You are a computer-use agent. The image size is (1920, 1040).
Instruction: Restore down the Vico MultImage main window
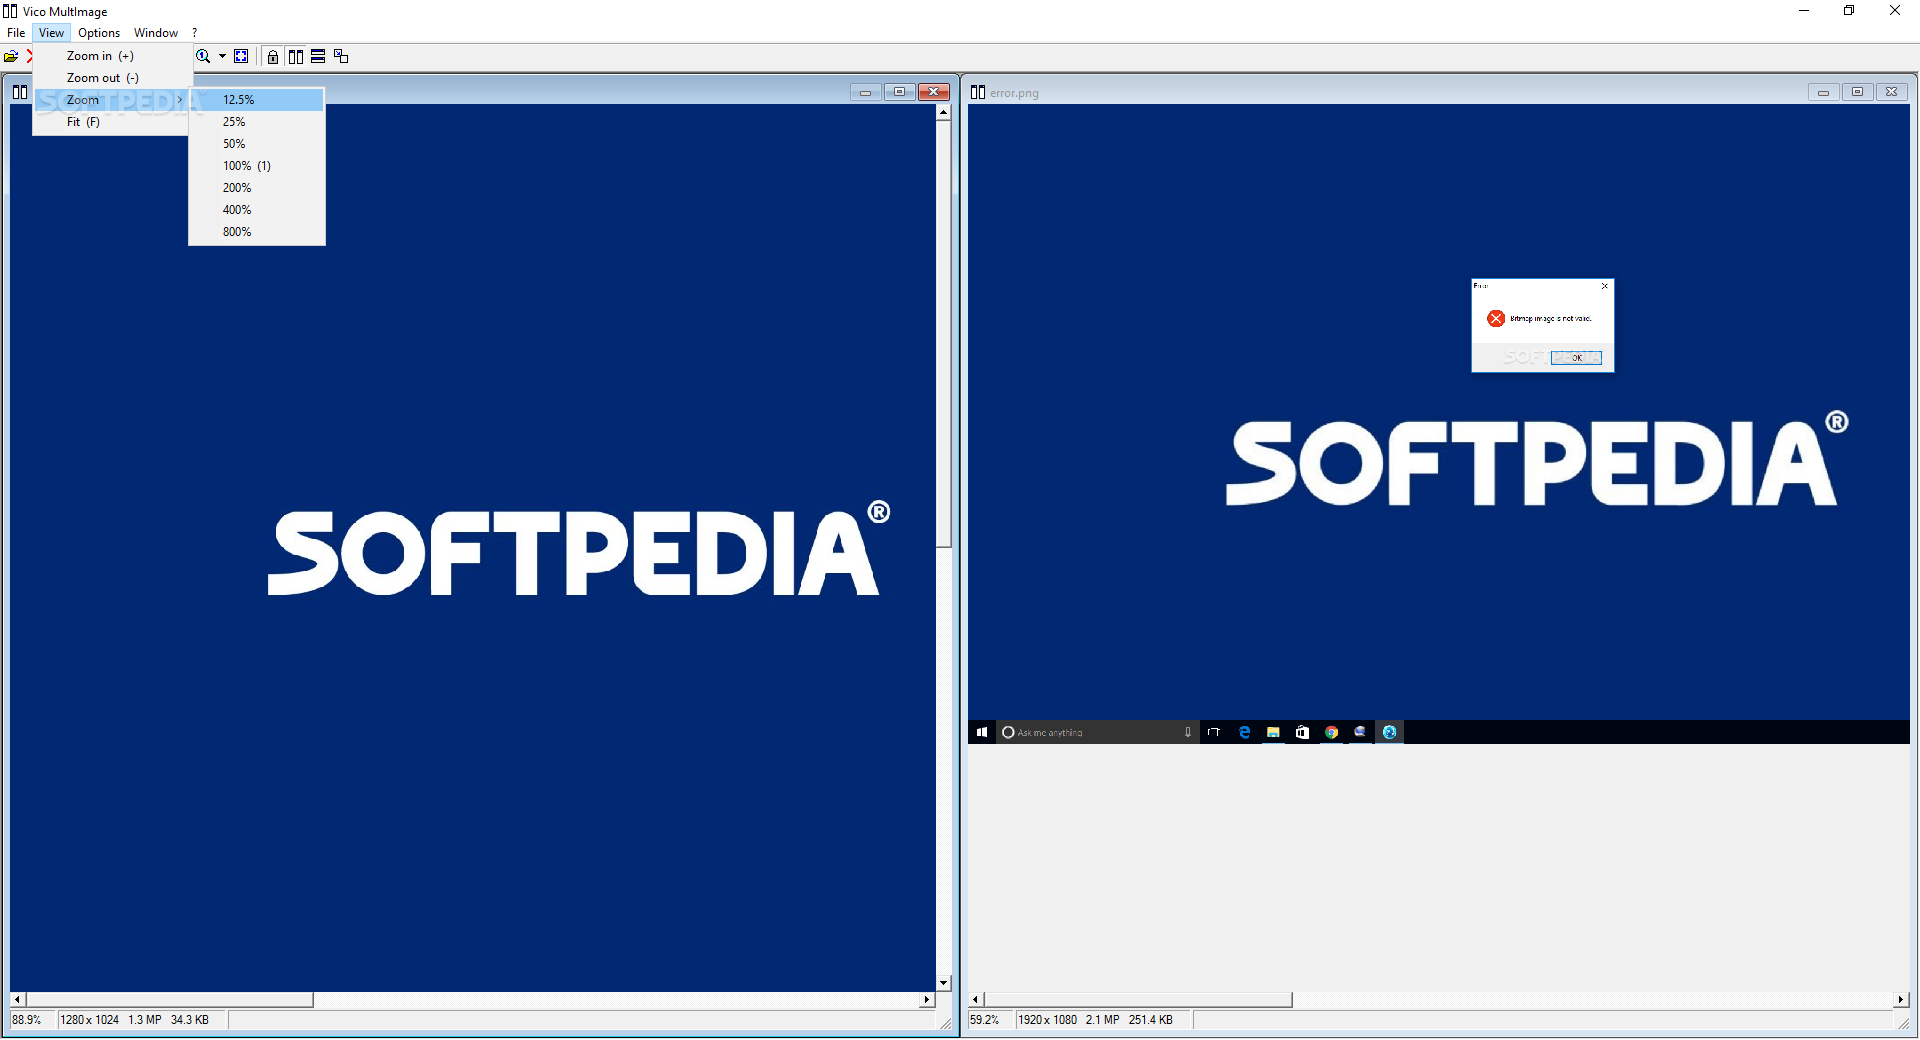[1849, 11]
